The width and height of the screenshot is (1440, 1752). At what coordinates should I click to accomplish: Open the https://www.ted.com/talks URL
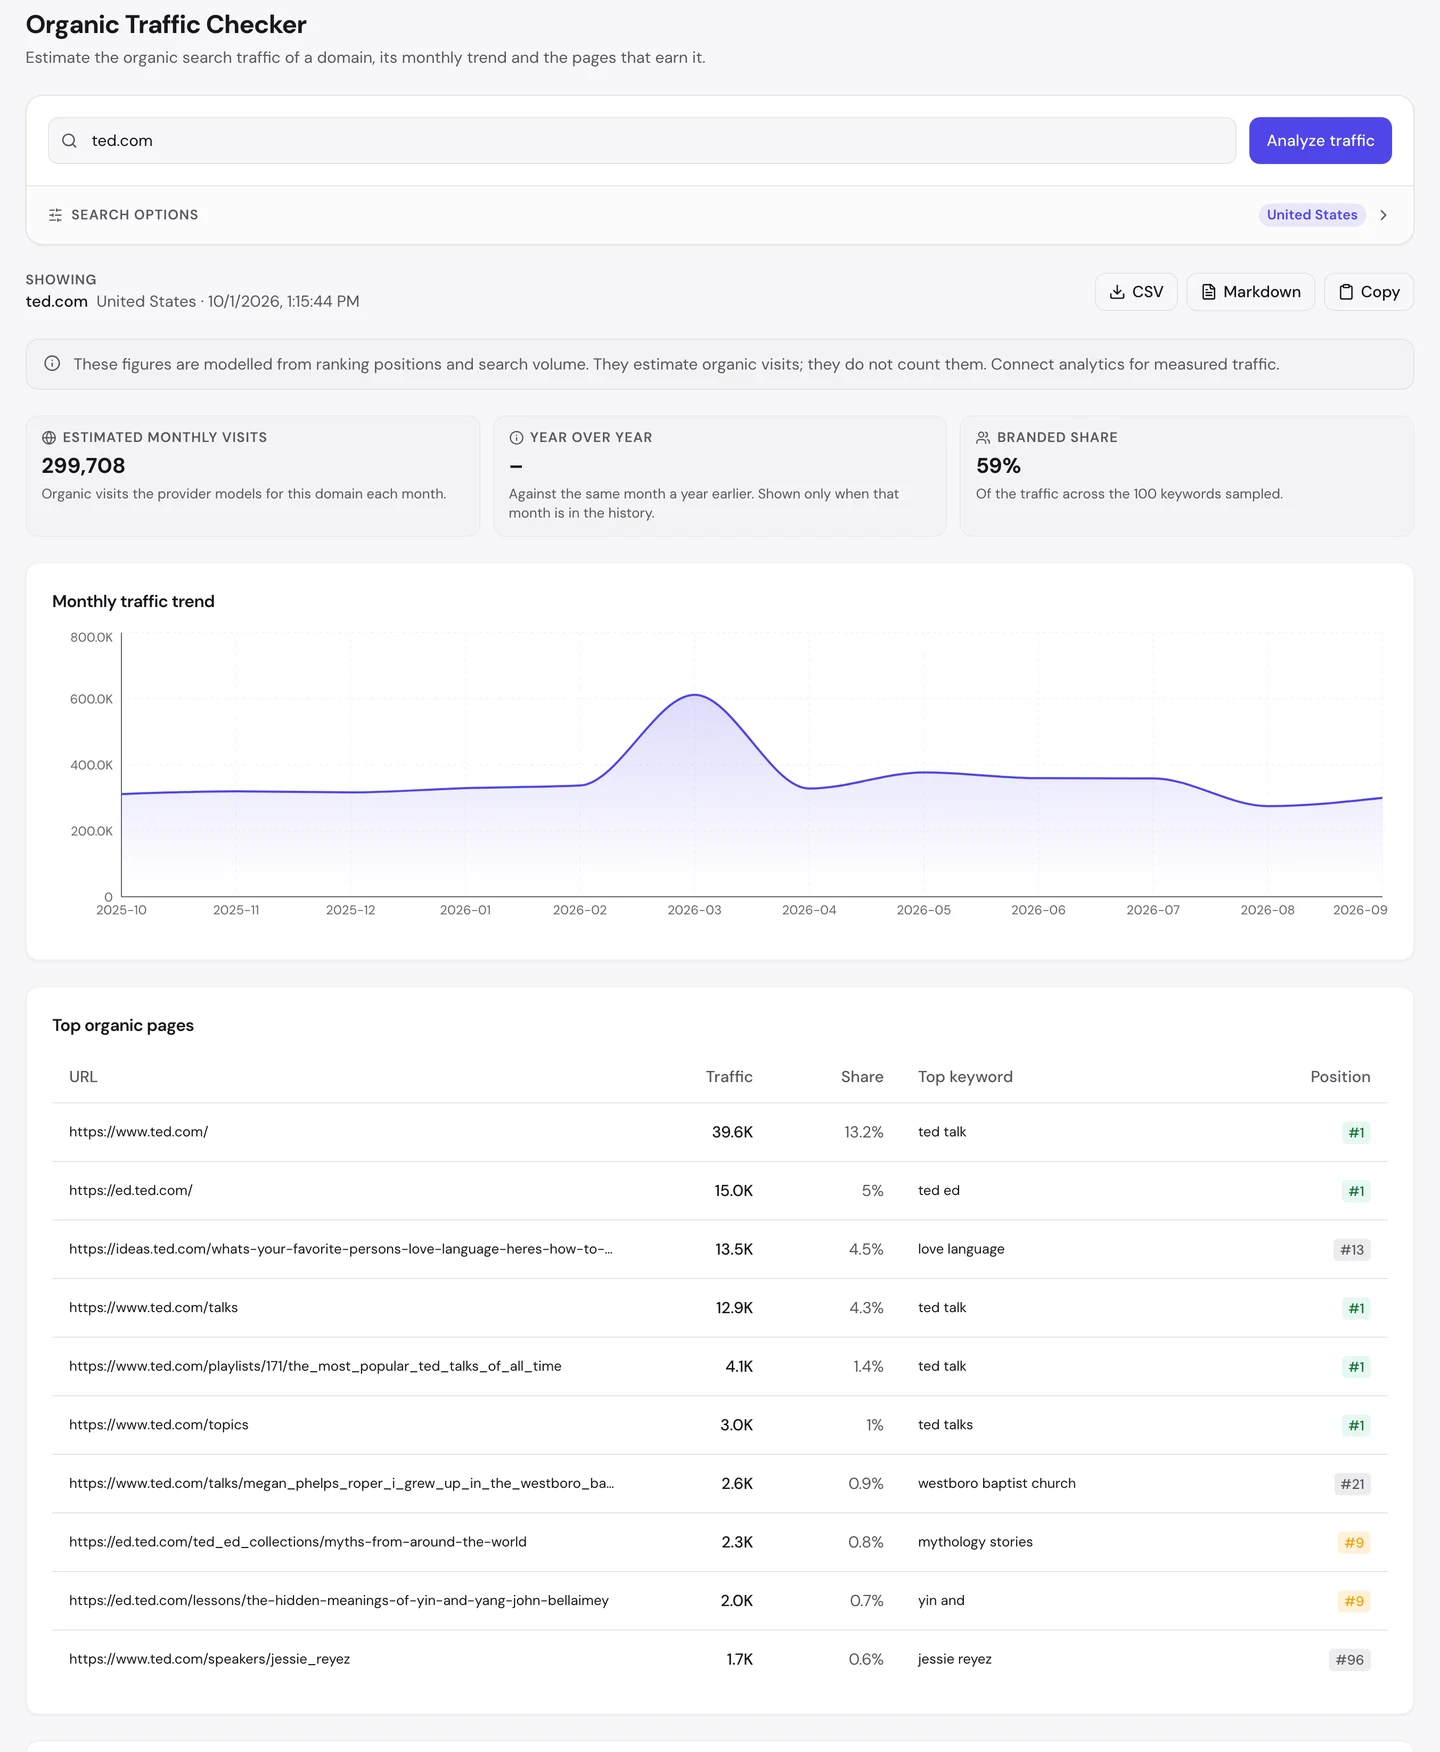(x=153, y=1308)
